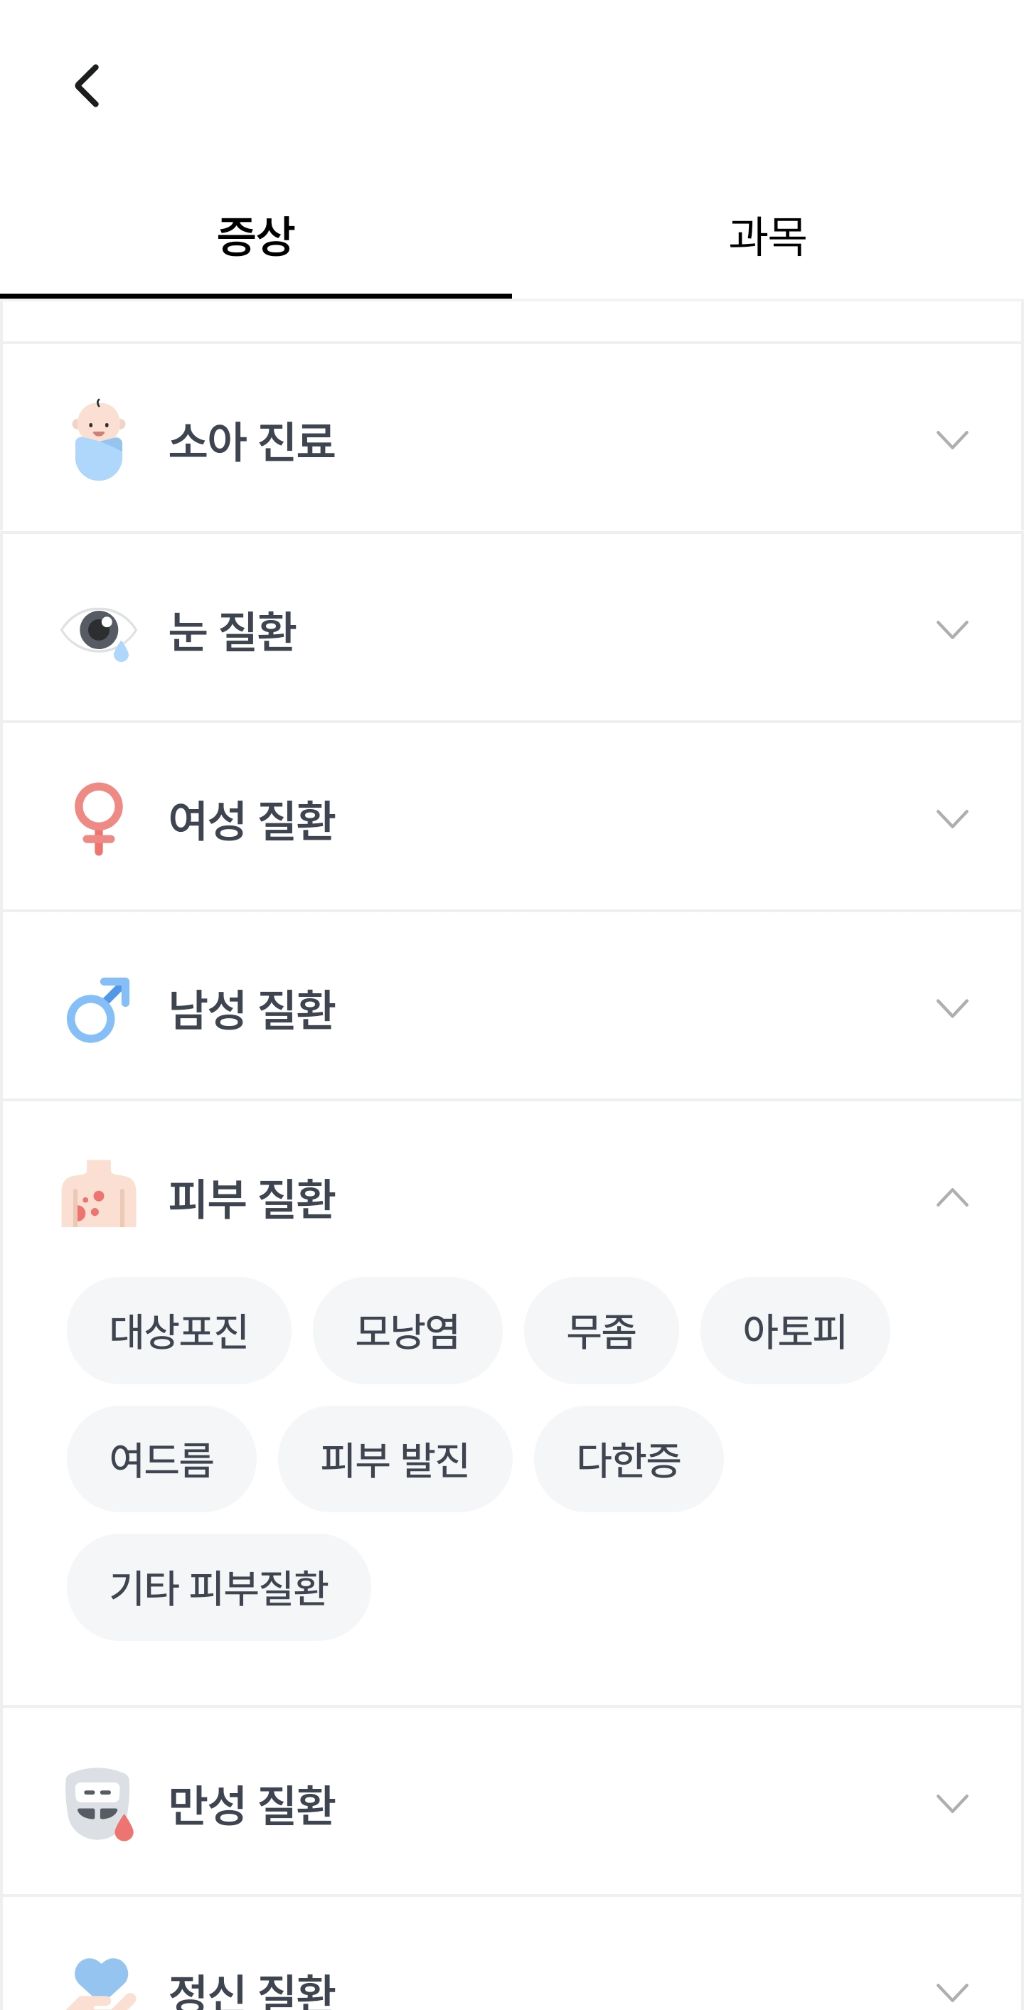Tap the female symbol icon
Viewport: 1024px width, 2010px height.
tap(98, 819)
